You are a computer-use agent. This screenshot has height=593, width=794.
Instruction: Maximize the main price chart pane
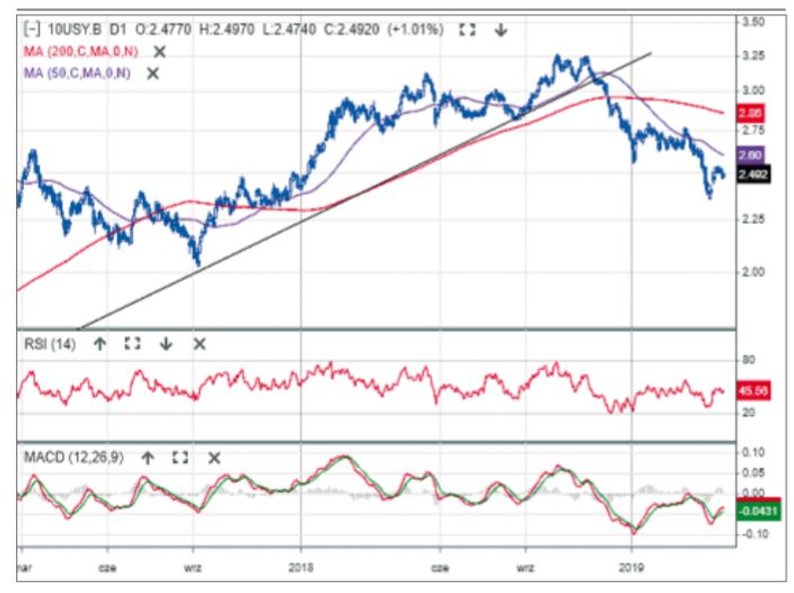[x=467, y=30]
